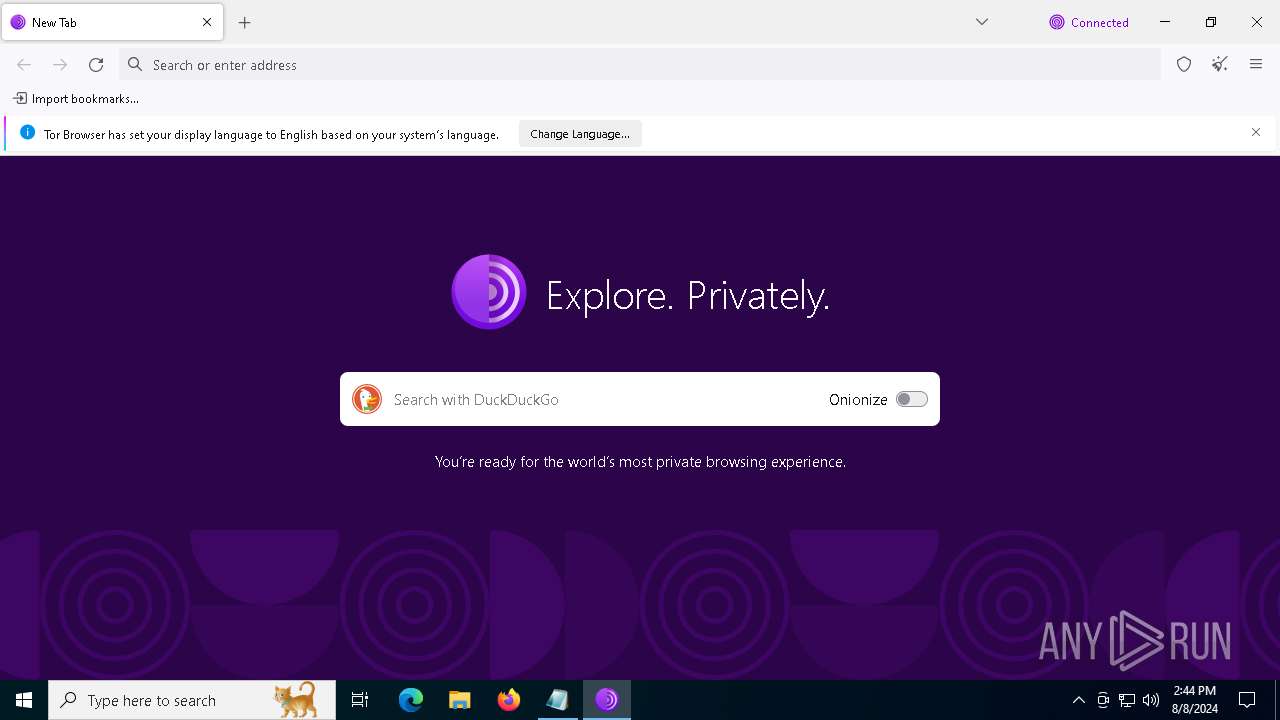
Task: Open Firefox from the taskbar
Action: [509, 700]
